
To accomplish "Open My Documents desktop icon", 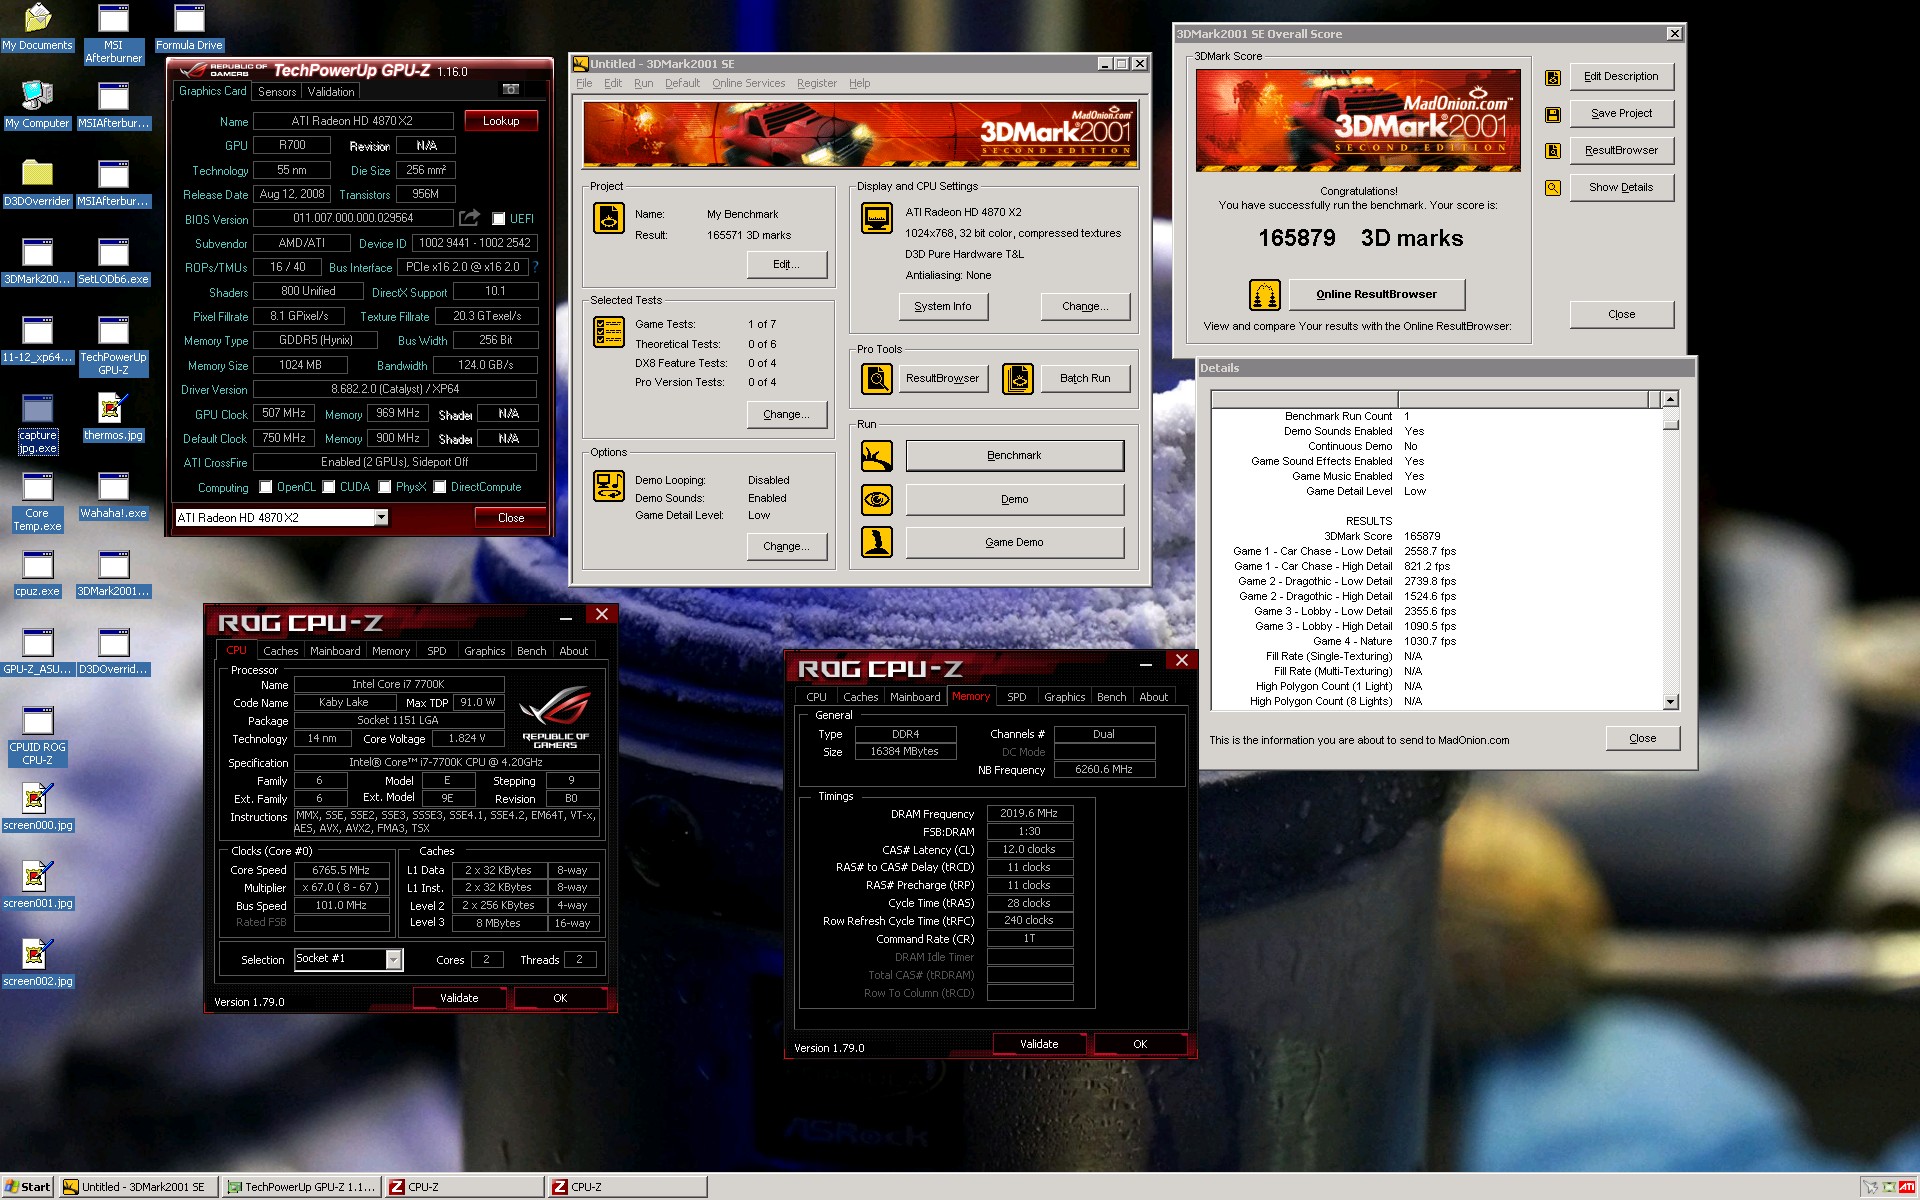I will coord(37,27).
